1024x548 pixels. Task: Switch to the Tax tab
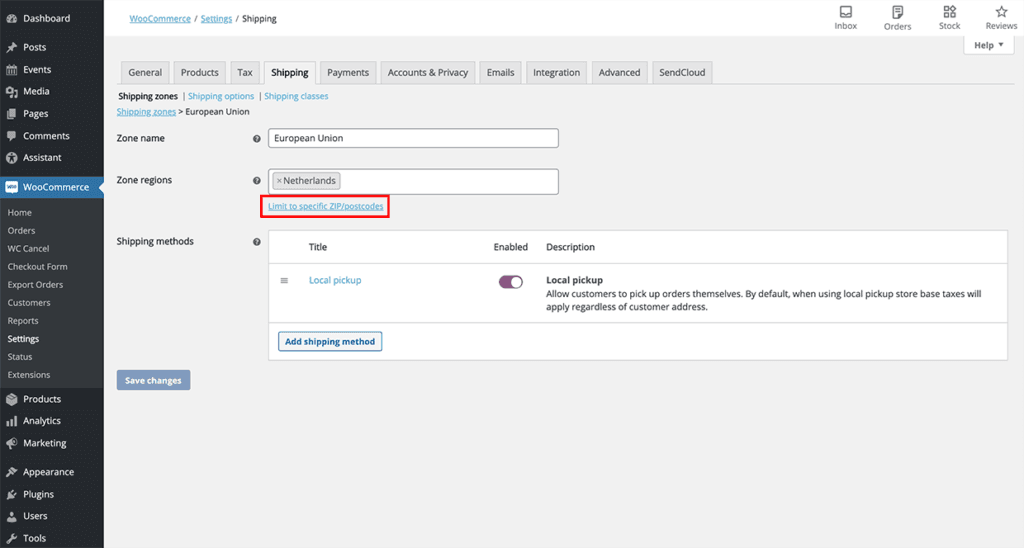pyautogui.click(x=245, y=73)
